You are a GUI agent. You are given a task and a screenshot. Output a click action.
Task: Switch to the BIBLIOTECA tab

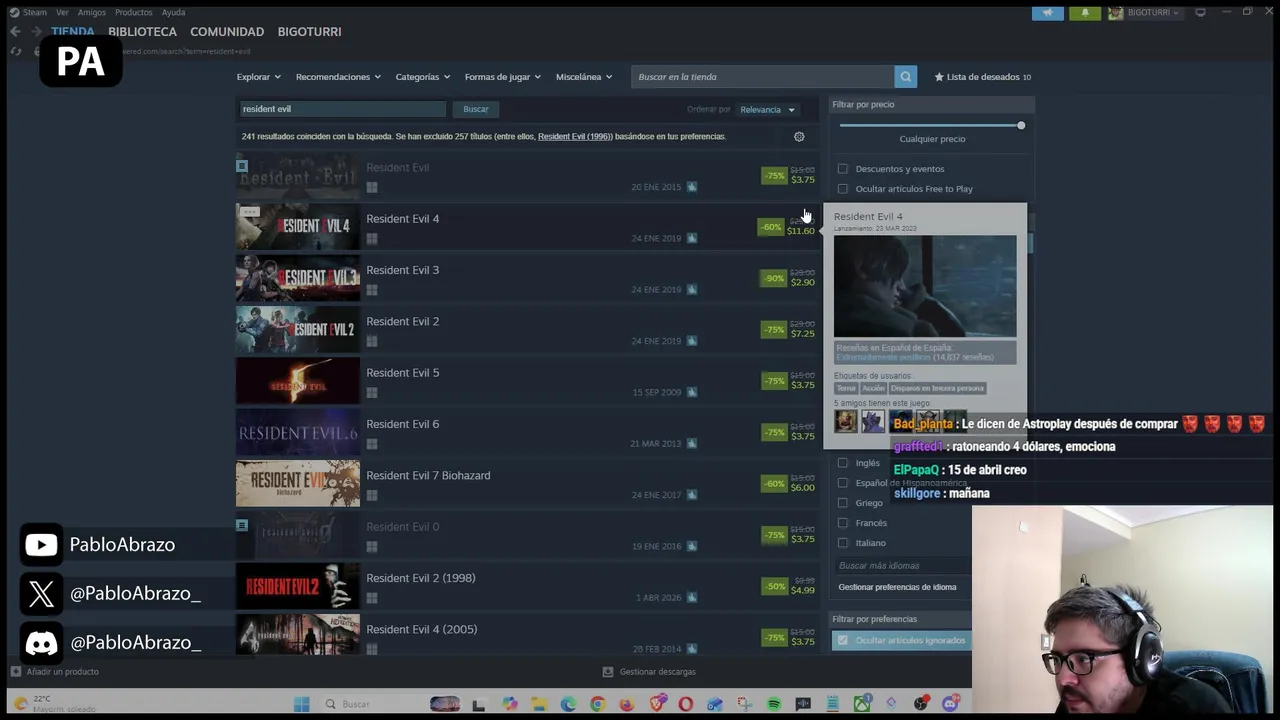click(x=142, y=32)
